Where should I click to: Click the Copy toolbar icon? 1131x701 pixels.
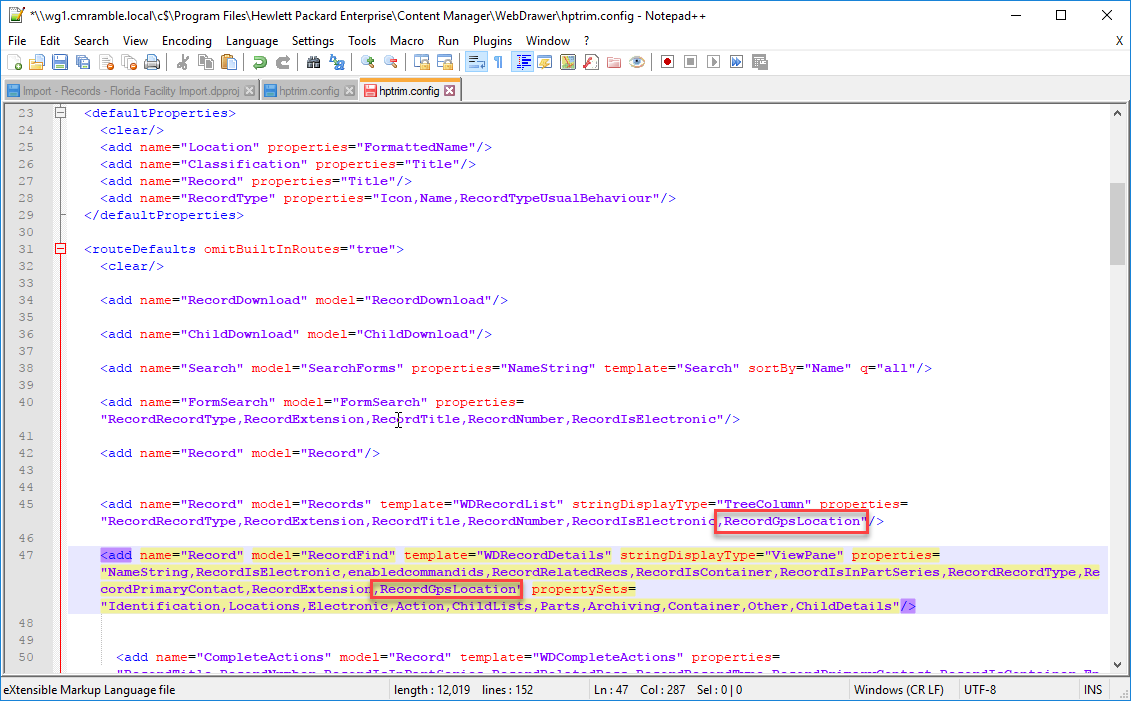coord(206,63)
